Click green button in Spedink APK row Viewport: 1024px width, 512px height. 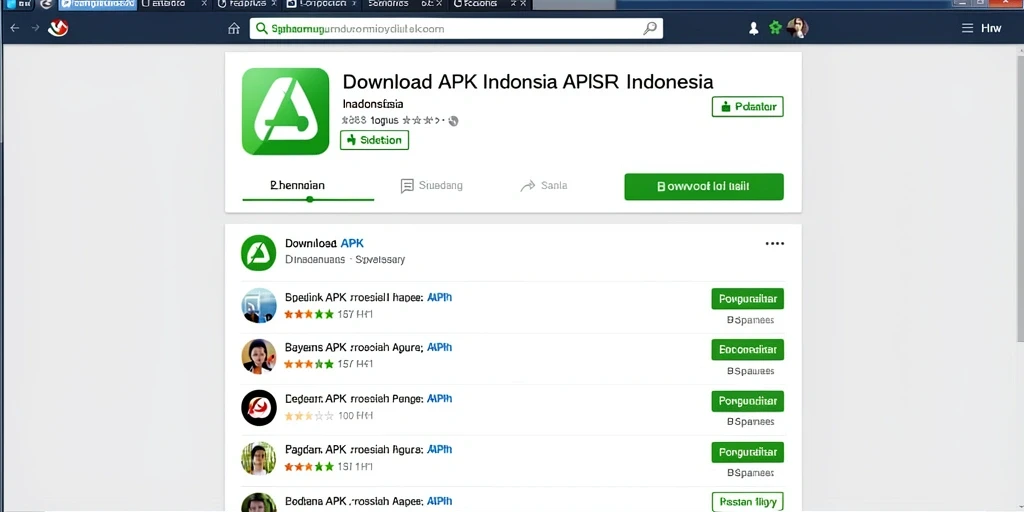(747, 299)
